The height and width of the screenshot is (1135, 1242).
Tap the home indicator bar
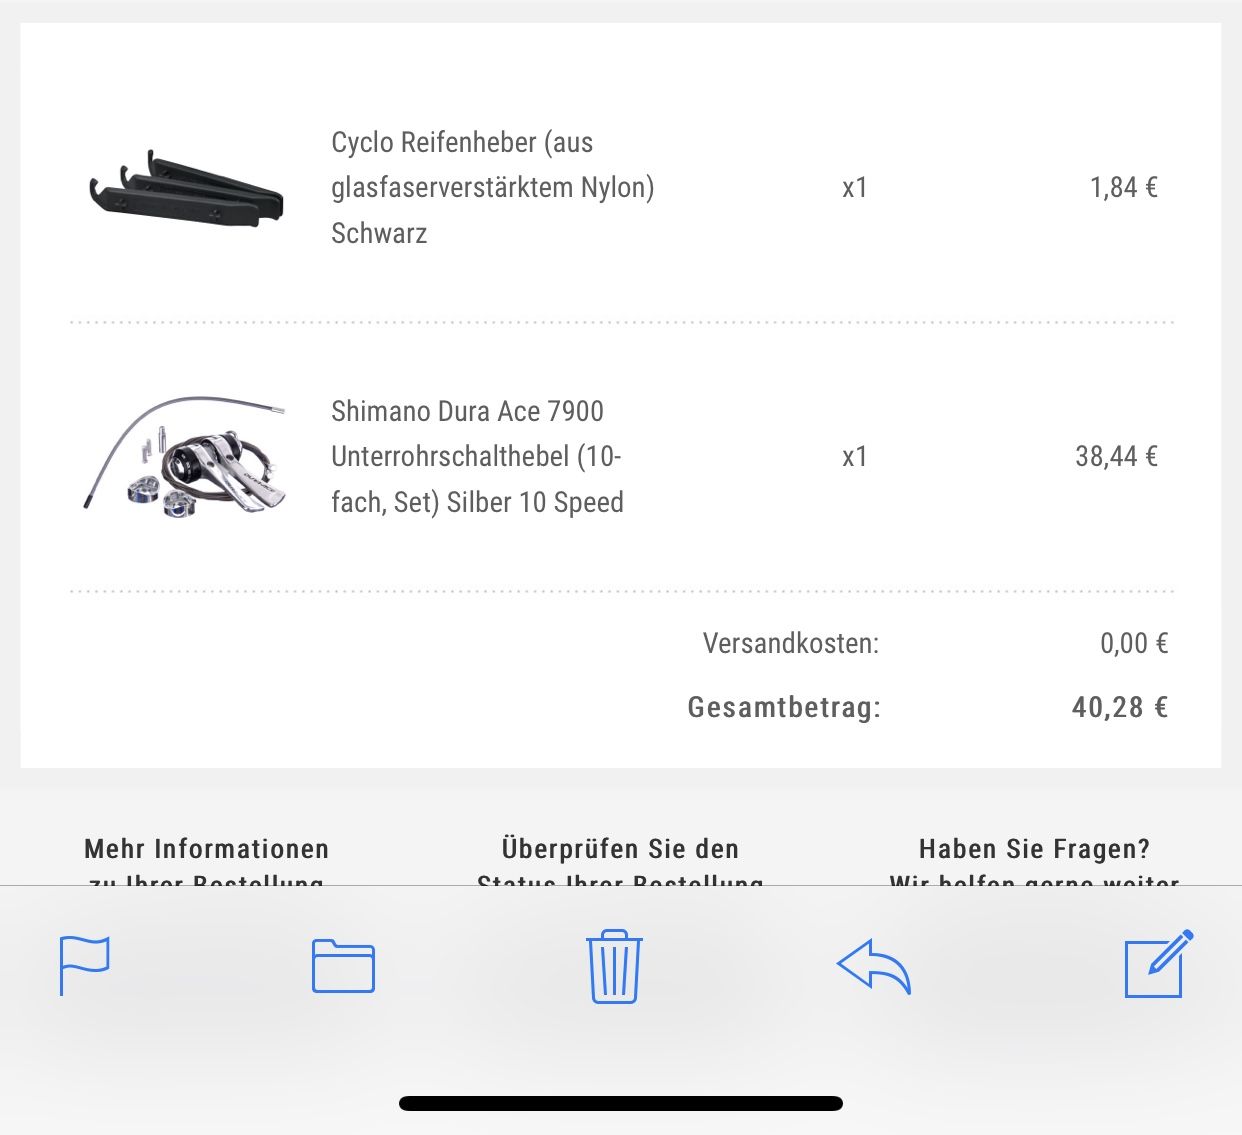620,1104
